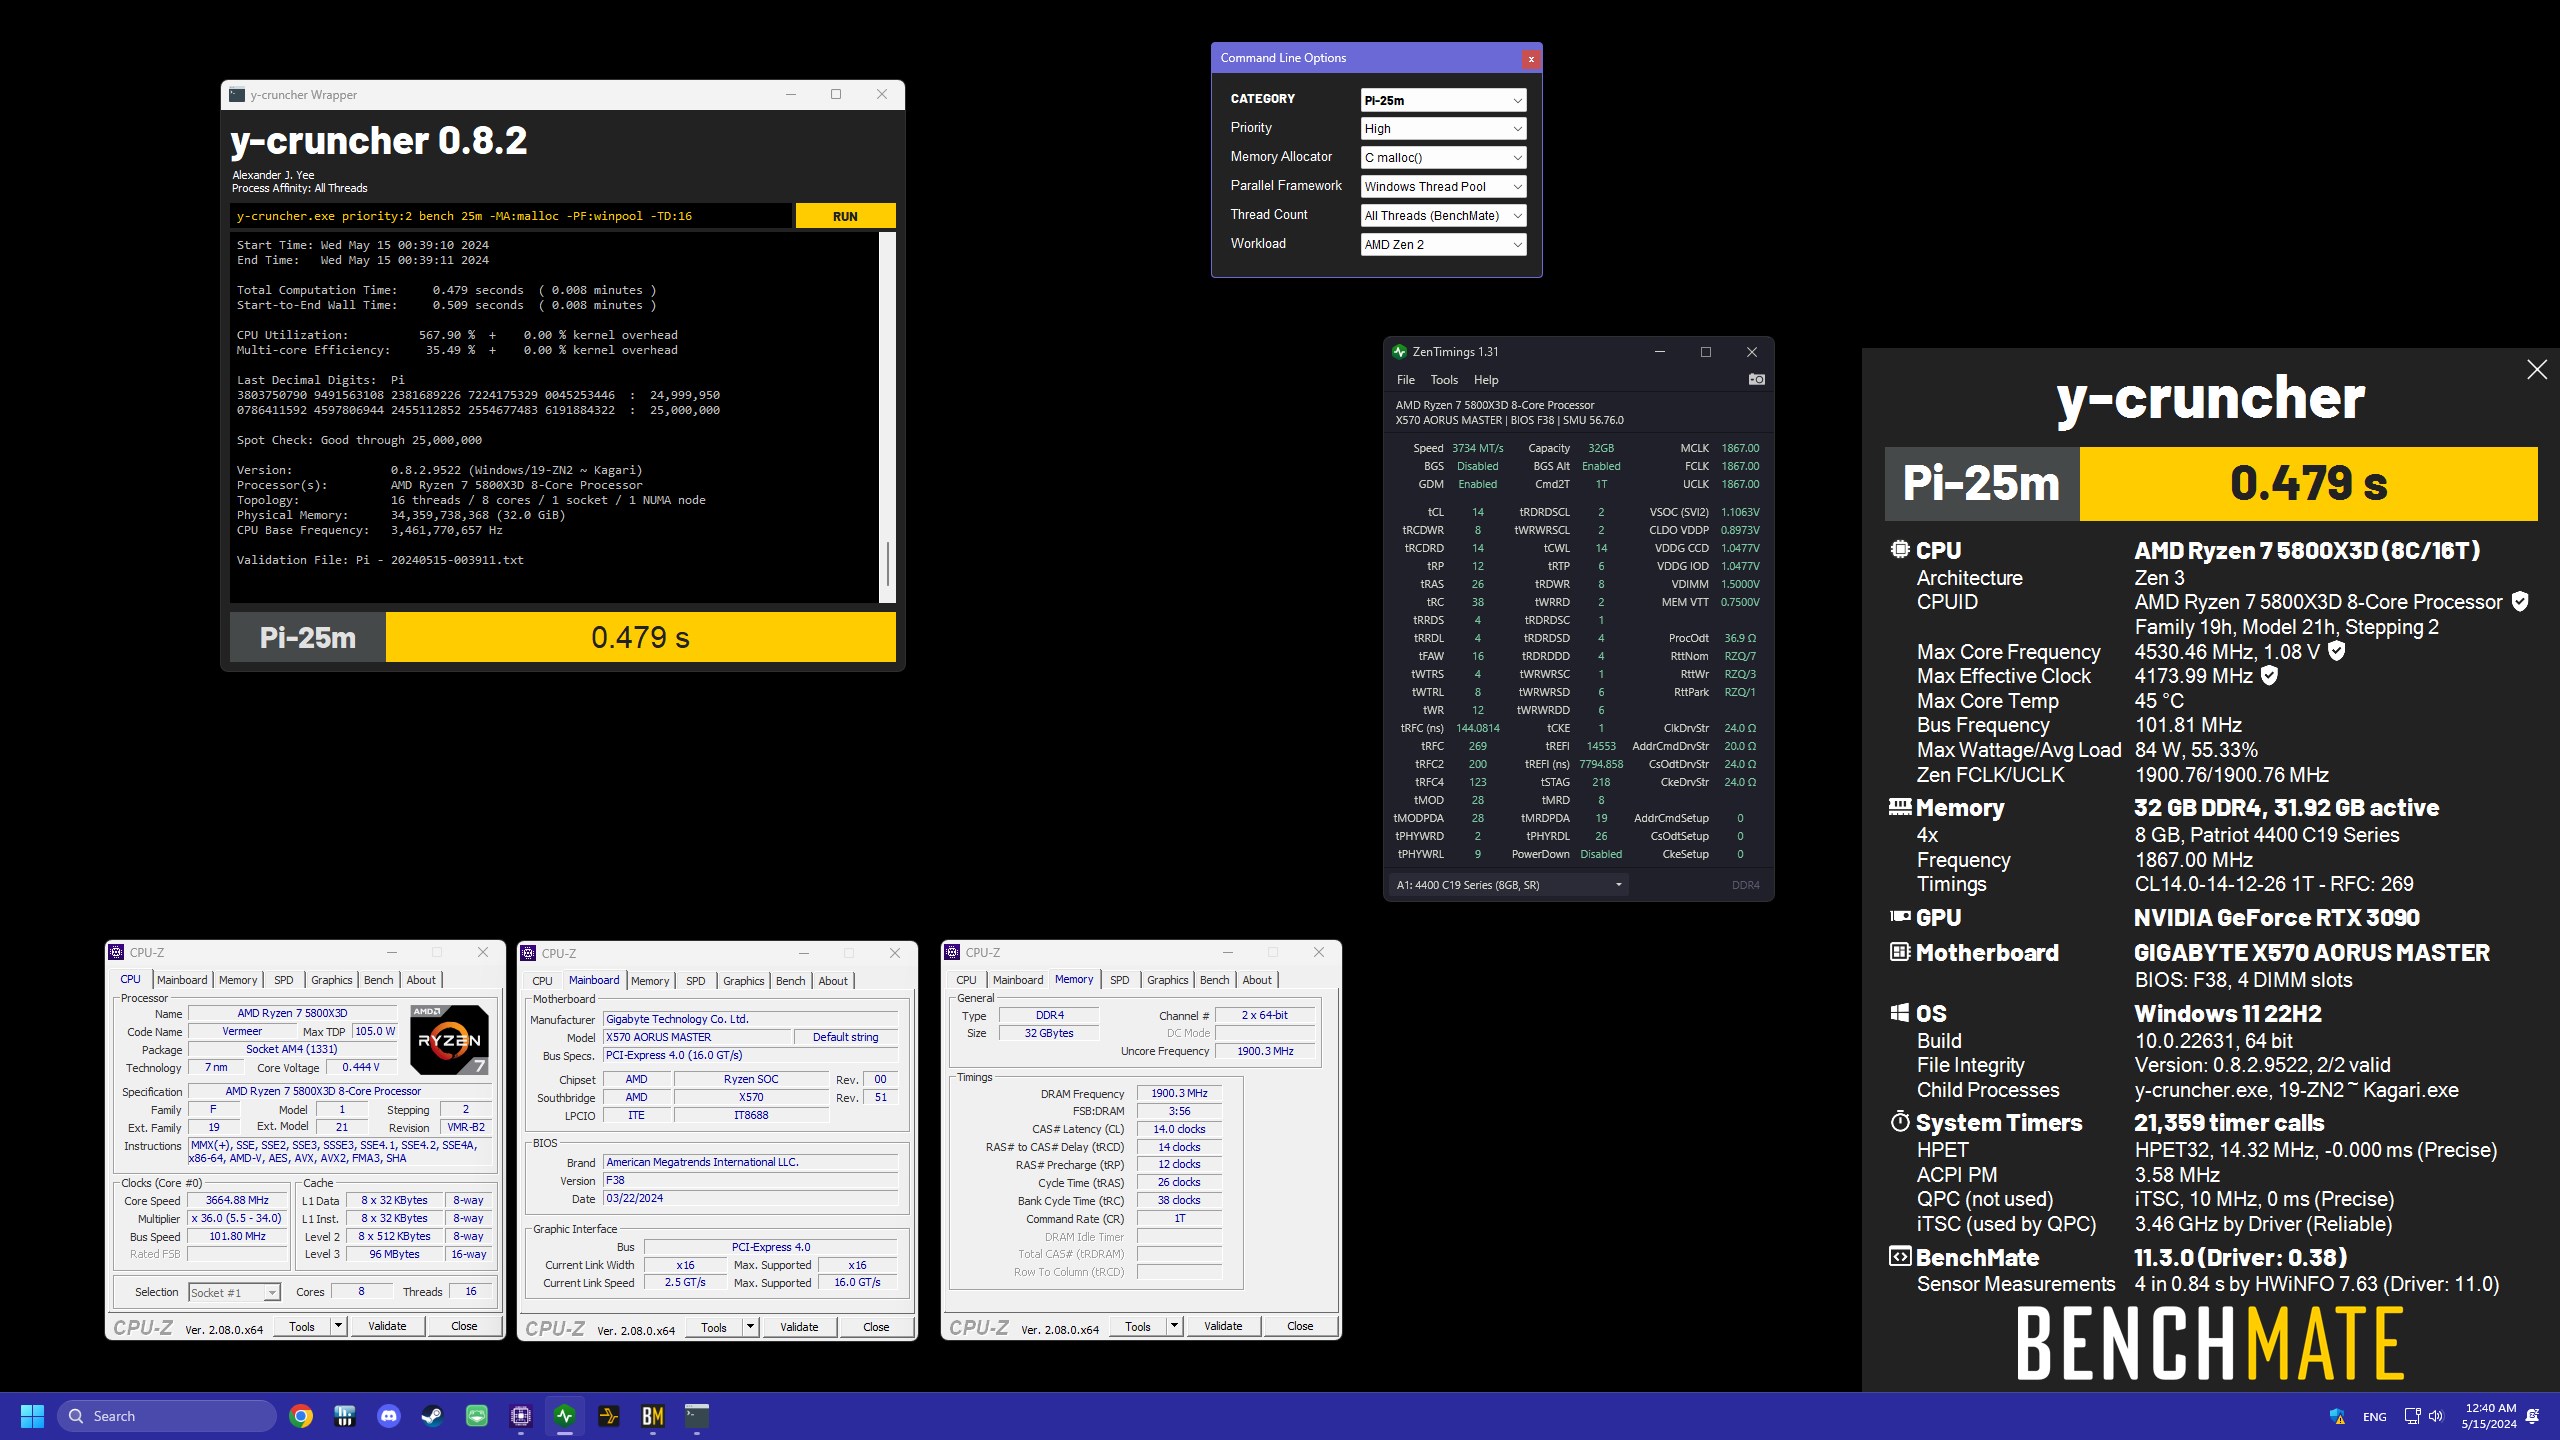Launch Google Chrome from taskbar
The height and width of the screenshot is (1440, 2560).
pos(301,1416)
